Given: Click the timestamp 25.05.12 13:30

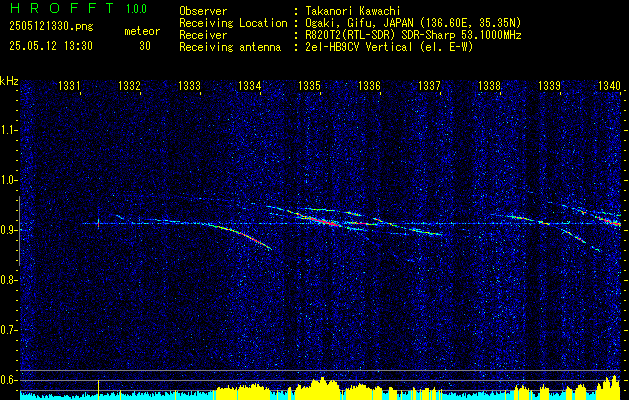Looking at the screenshot, I should [x=51, y=46].
